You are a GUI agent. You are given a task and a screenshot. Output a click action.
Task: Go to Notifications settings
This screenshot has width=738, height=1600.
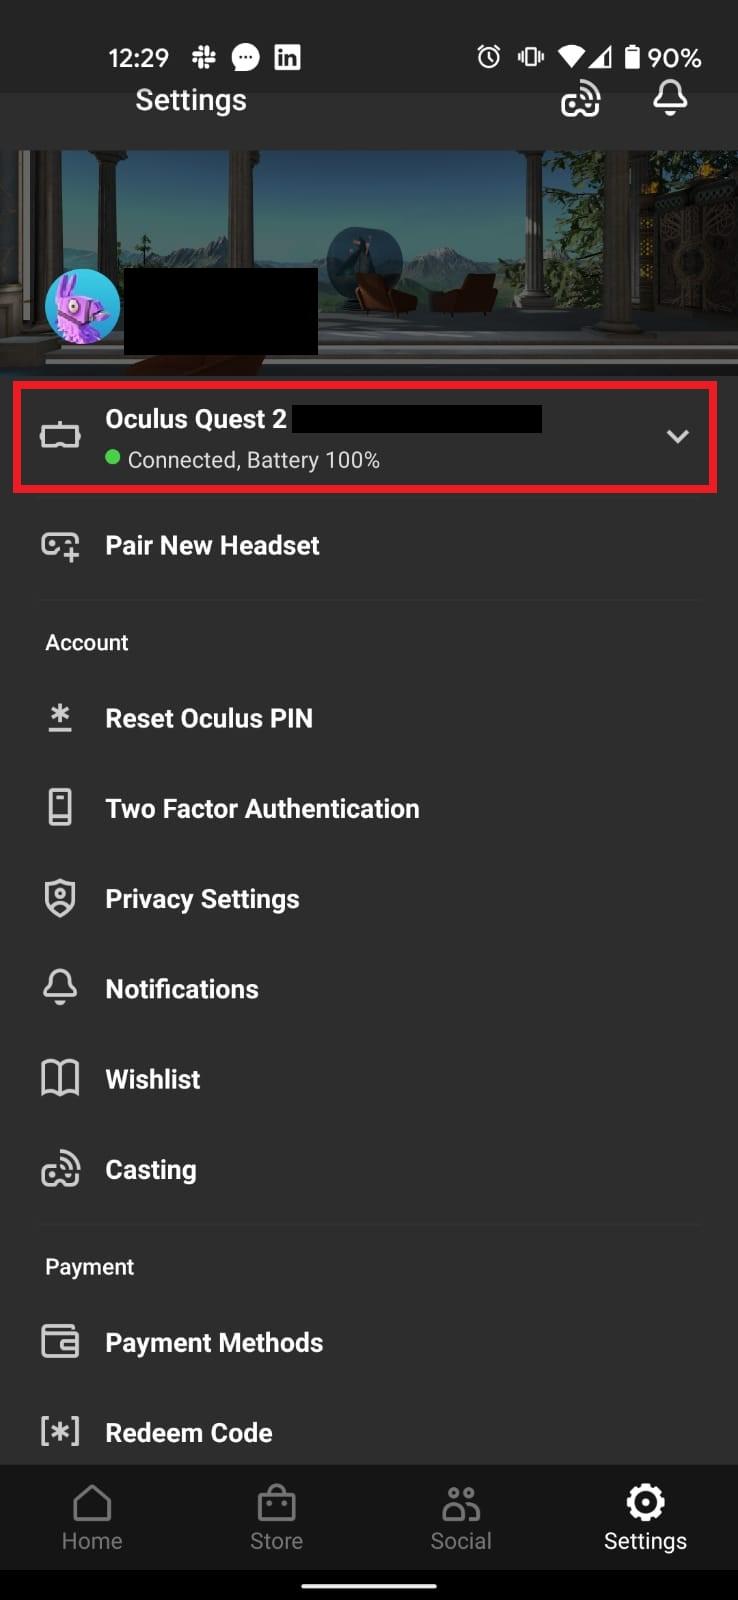182,989
